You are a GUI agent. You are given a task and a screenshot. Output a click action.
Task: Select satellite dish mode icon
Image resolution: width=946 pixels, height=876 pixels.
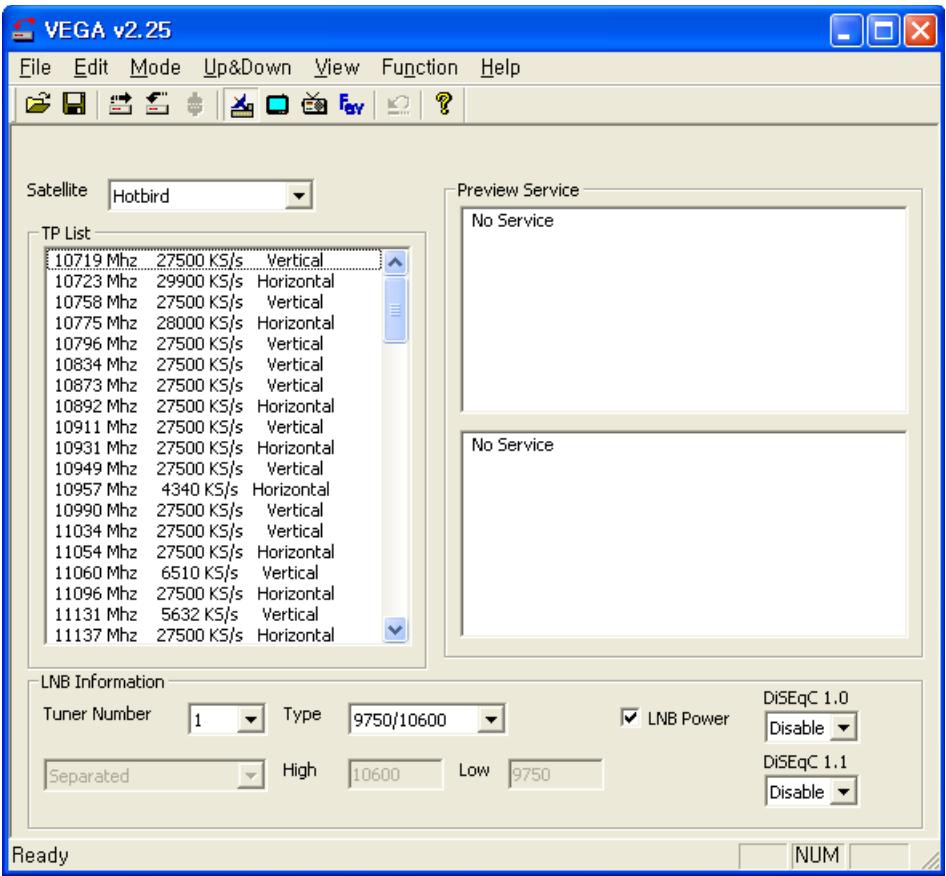point(241,104)
